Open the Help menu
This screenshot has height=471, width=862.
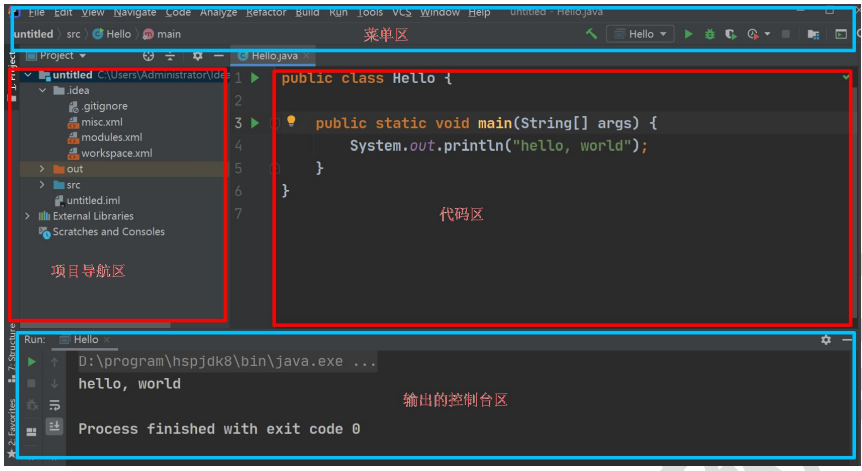tap(479, 12)
